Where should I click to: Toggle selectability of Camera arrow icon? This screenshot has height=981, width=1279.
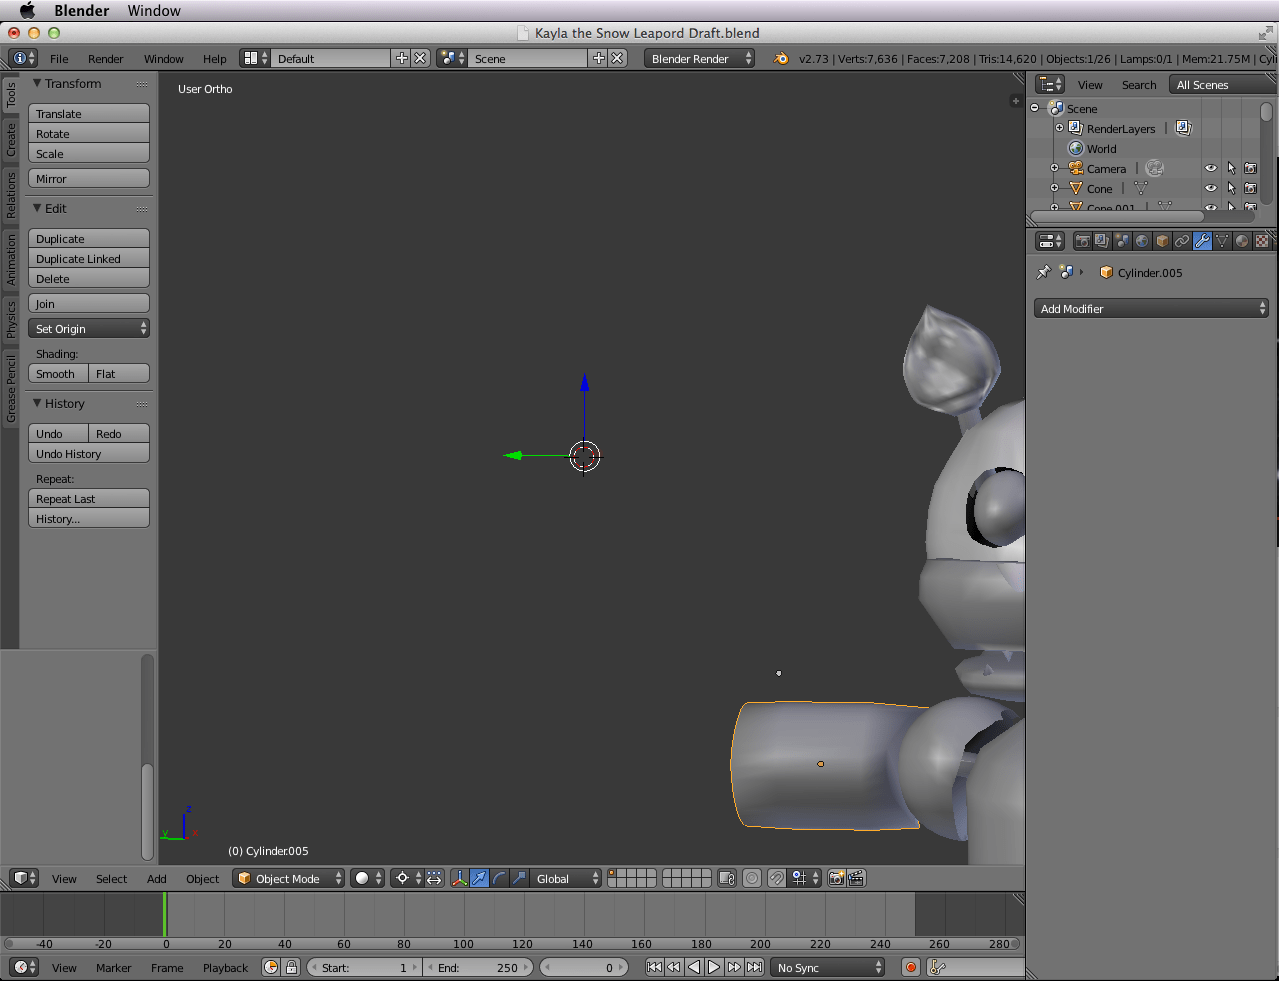(1231, 168)
